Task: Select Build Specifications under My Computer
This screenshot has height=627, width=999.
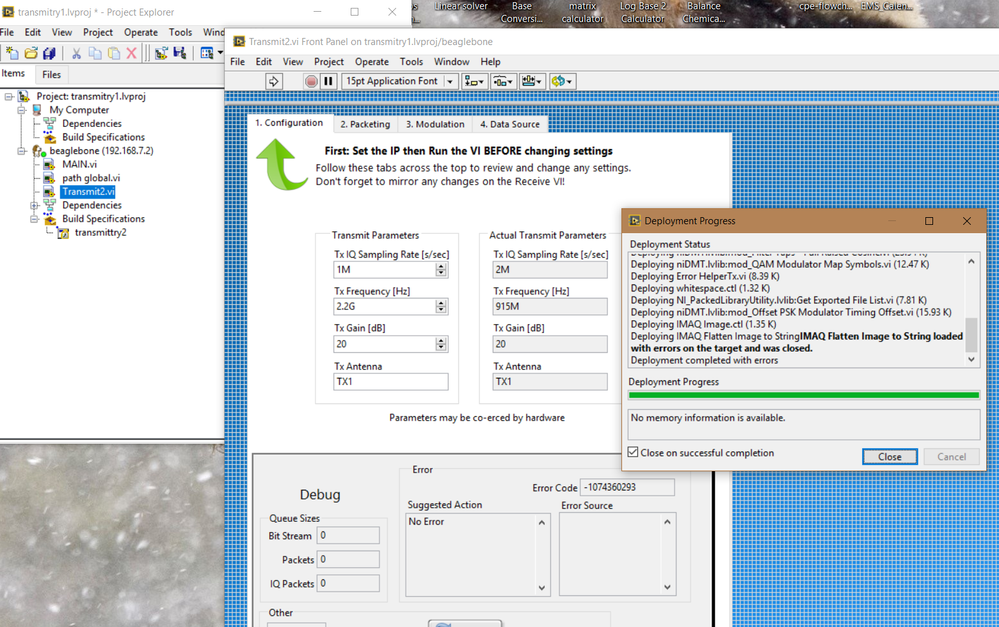Action: pos(103,137)
